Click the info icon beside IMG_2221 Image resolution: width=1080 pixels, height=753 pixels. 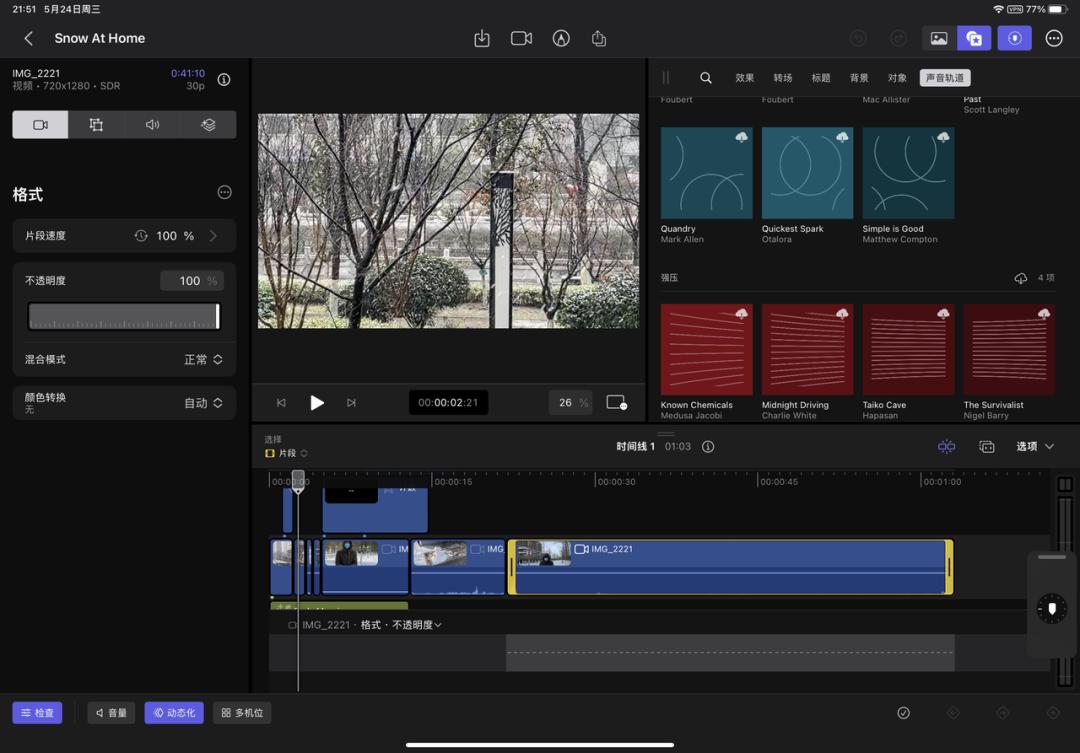pos(224,80)
